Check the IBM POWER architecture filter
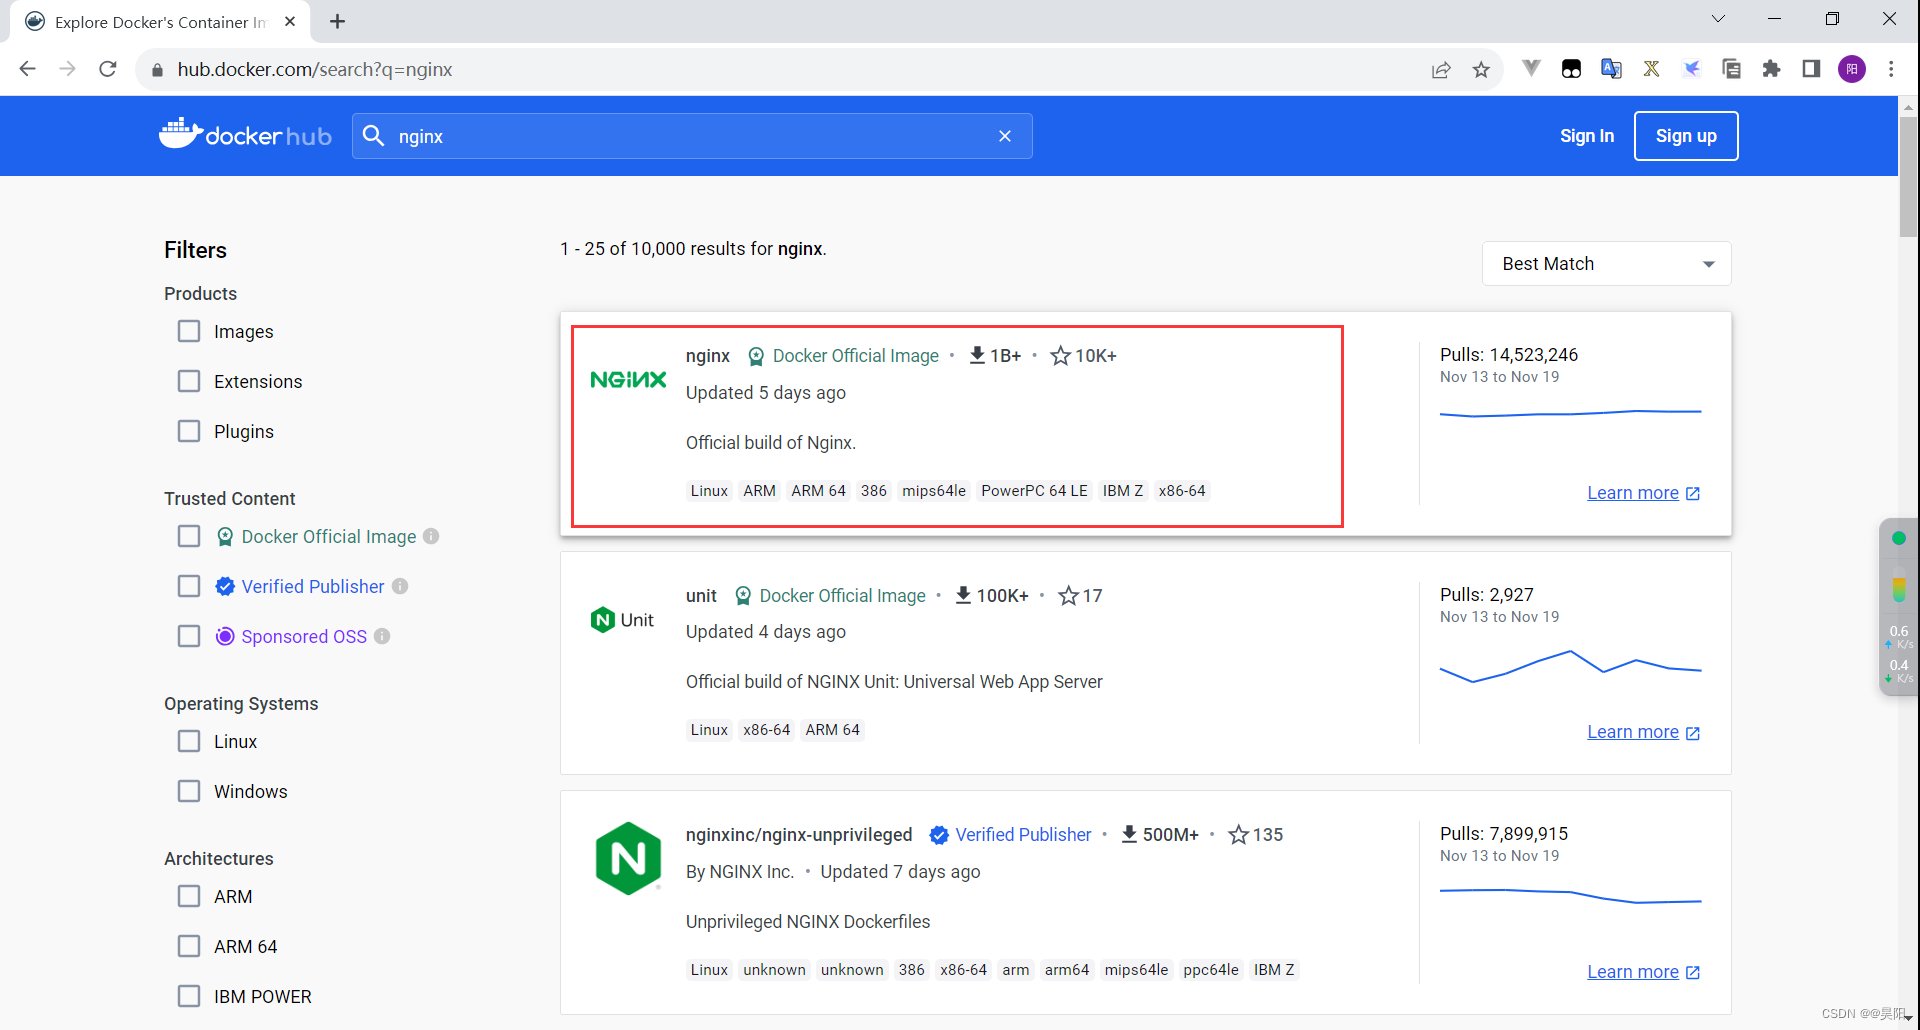Image resolution: width=1920 pixels, height=1030 pixels. (189, 996)
